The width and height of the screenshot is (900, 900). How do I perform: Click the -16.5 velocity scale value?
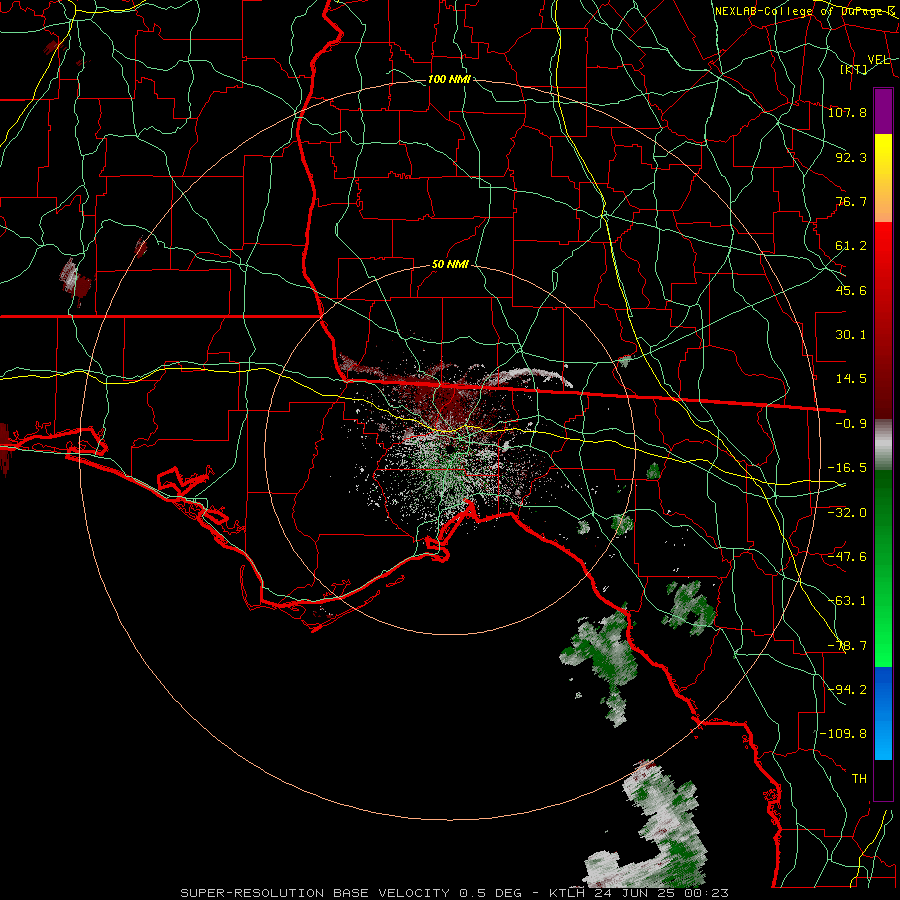click(x=847, y=468)
